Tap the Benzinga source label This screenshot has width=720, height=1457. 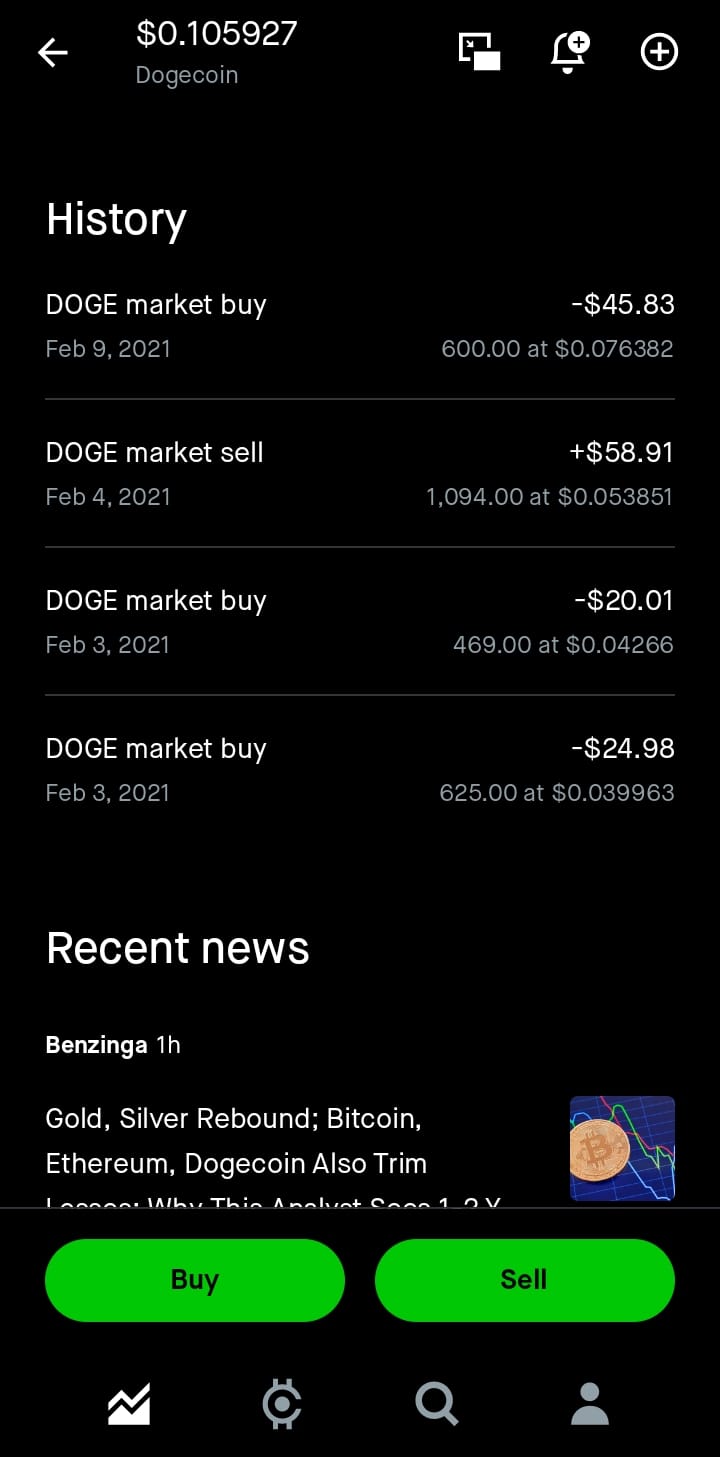pyautogui.click(x=96, y=1045)
